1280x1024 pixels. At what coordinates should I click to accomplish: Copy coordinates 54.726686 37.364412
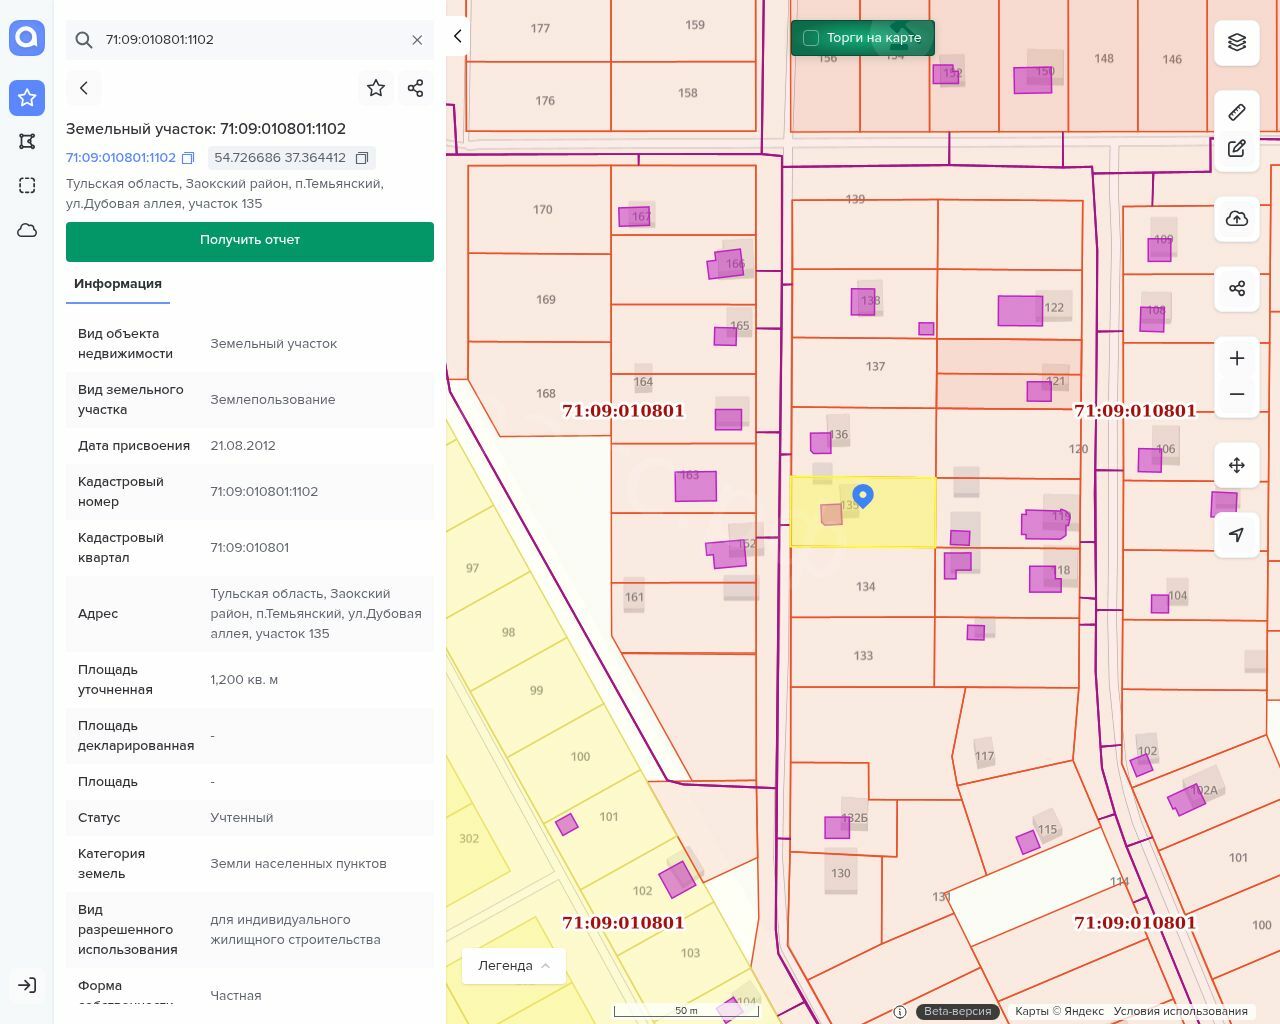coord(362,158)
